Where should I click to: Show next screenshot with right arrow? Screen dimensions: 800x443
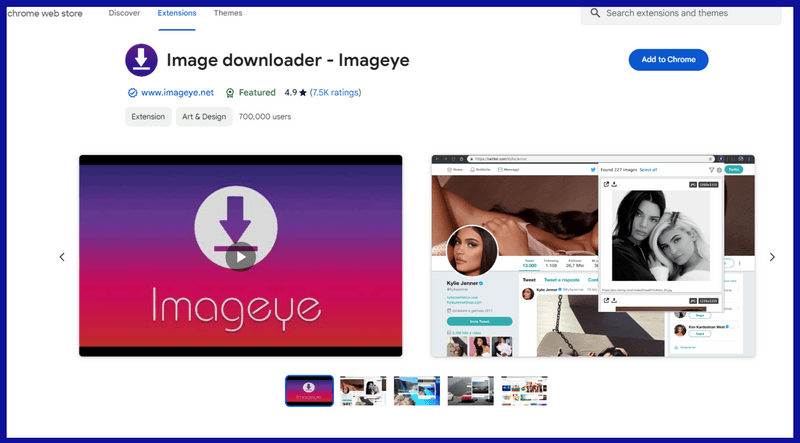(772, 257)
